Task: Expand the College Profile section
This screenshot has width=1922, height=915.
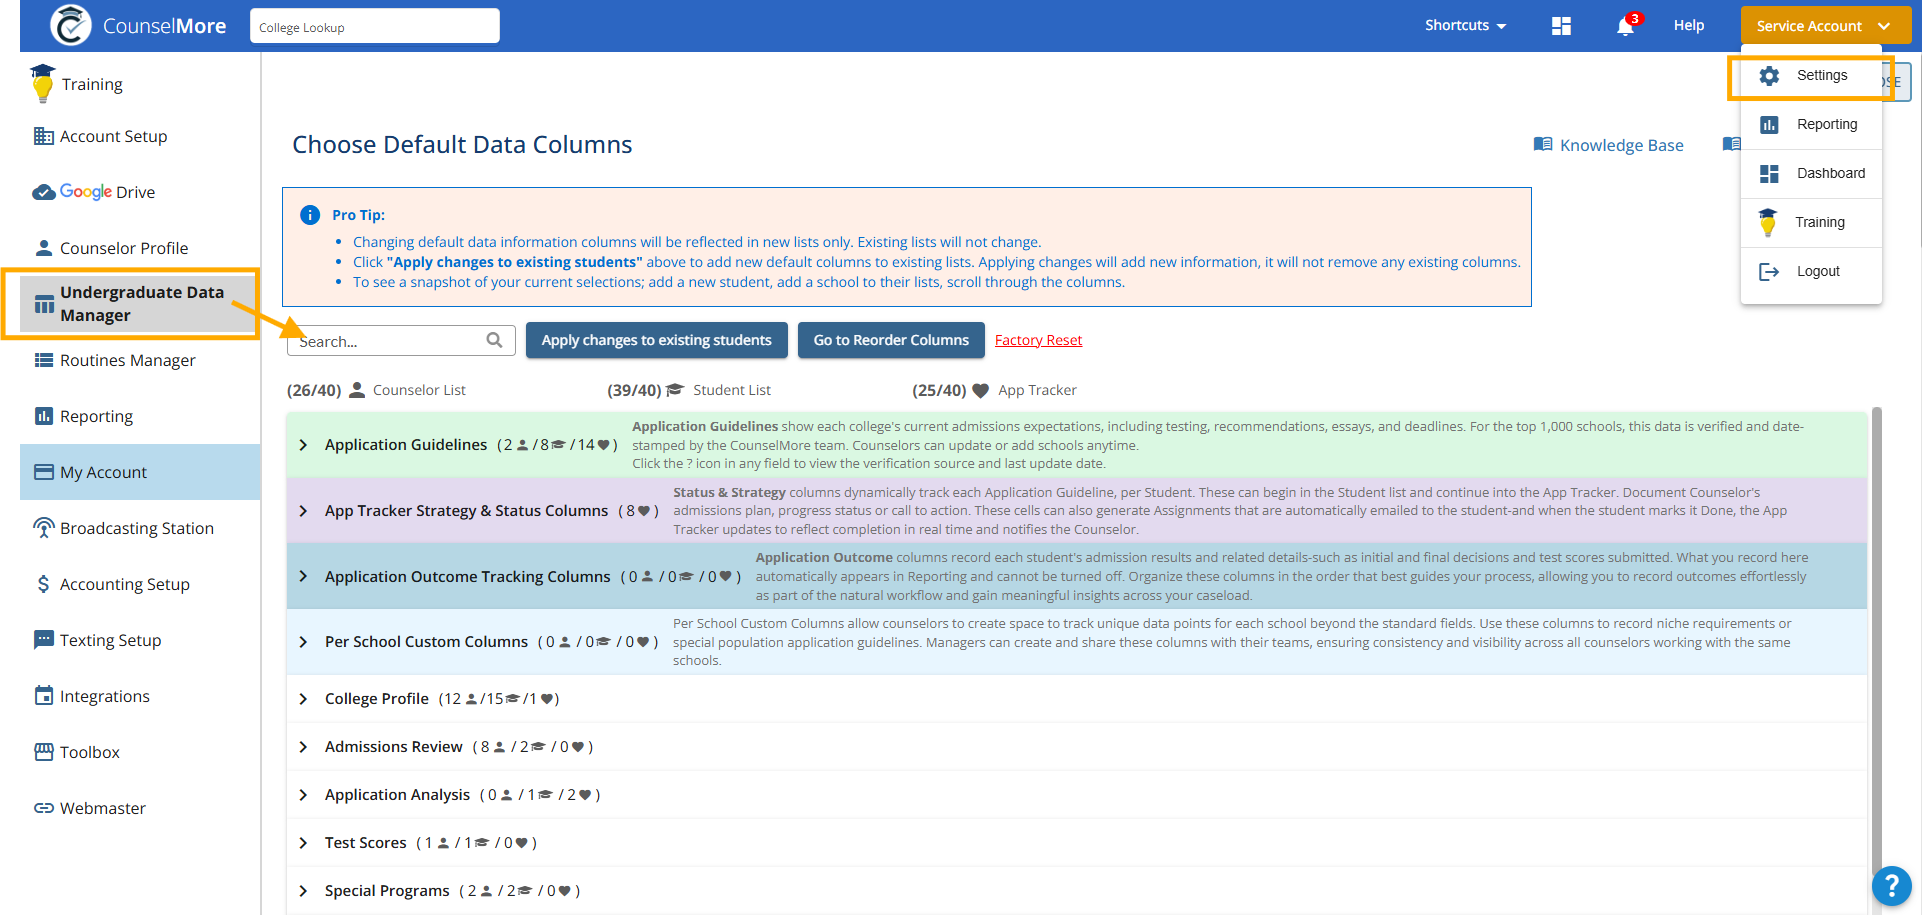Action: tap(303, 699)
